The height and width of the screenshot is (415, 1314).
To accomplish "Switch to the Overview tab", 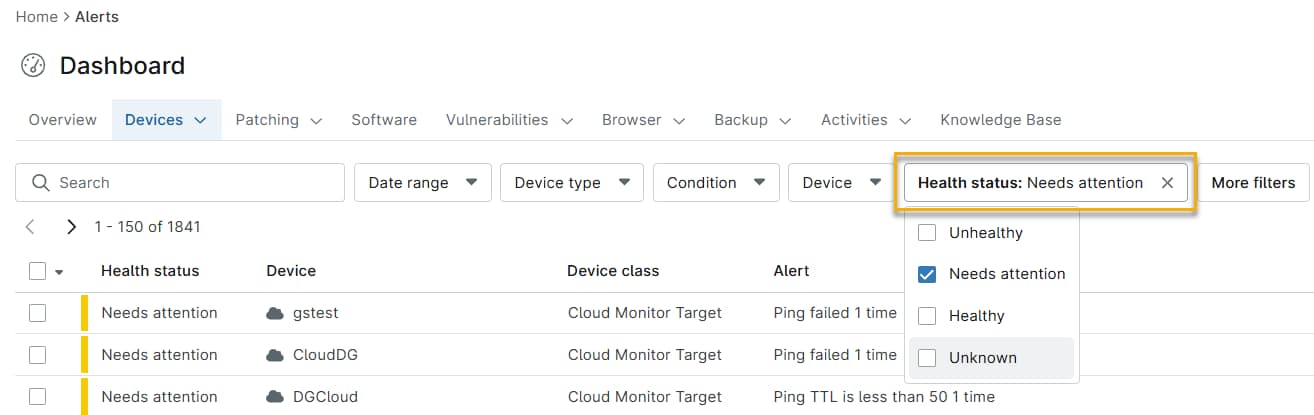I will [x=63, y=120].
